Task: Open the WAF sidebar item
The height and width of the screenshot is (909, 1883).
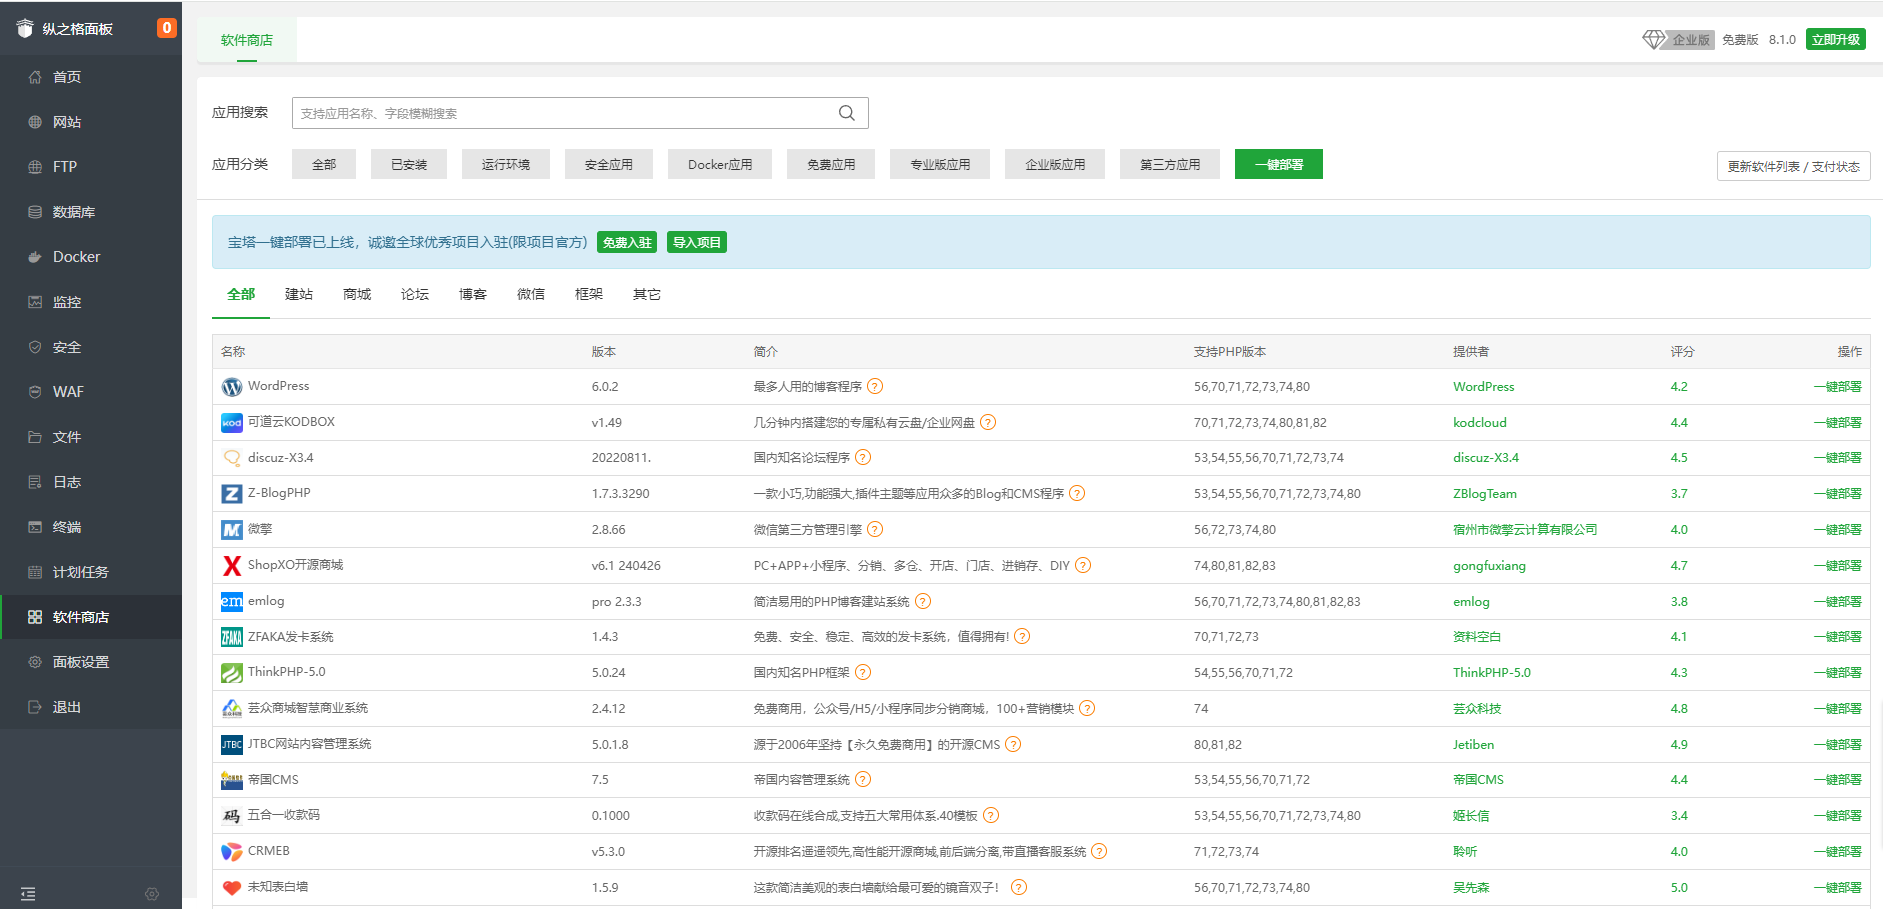Action: 90,392
